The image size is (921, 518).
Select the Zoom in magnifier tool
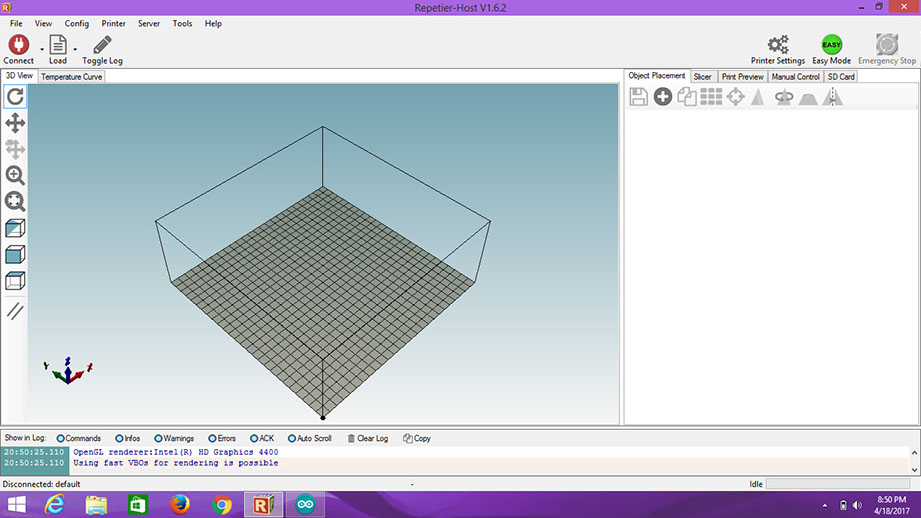coord(15,175)
